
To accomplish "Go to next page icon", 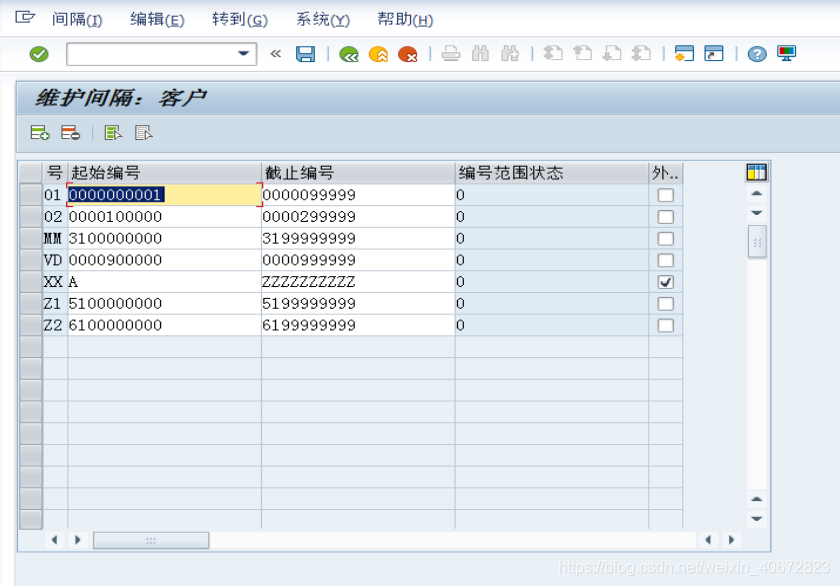I will [612, 54].
